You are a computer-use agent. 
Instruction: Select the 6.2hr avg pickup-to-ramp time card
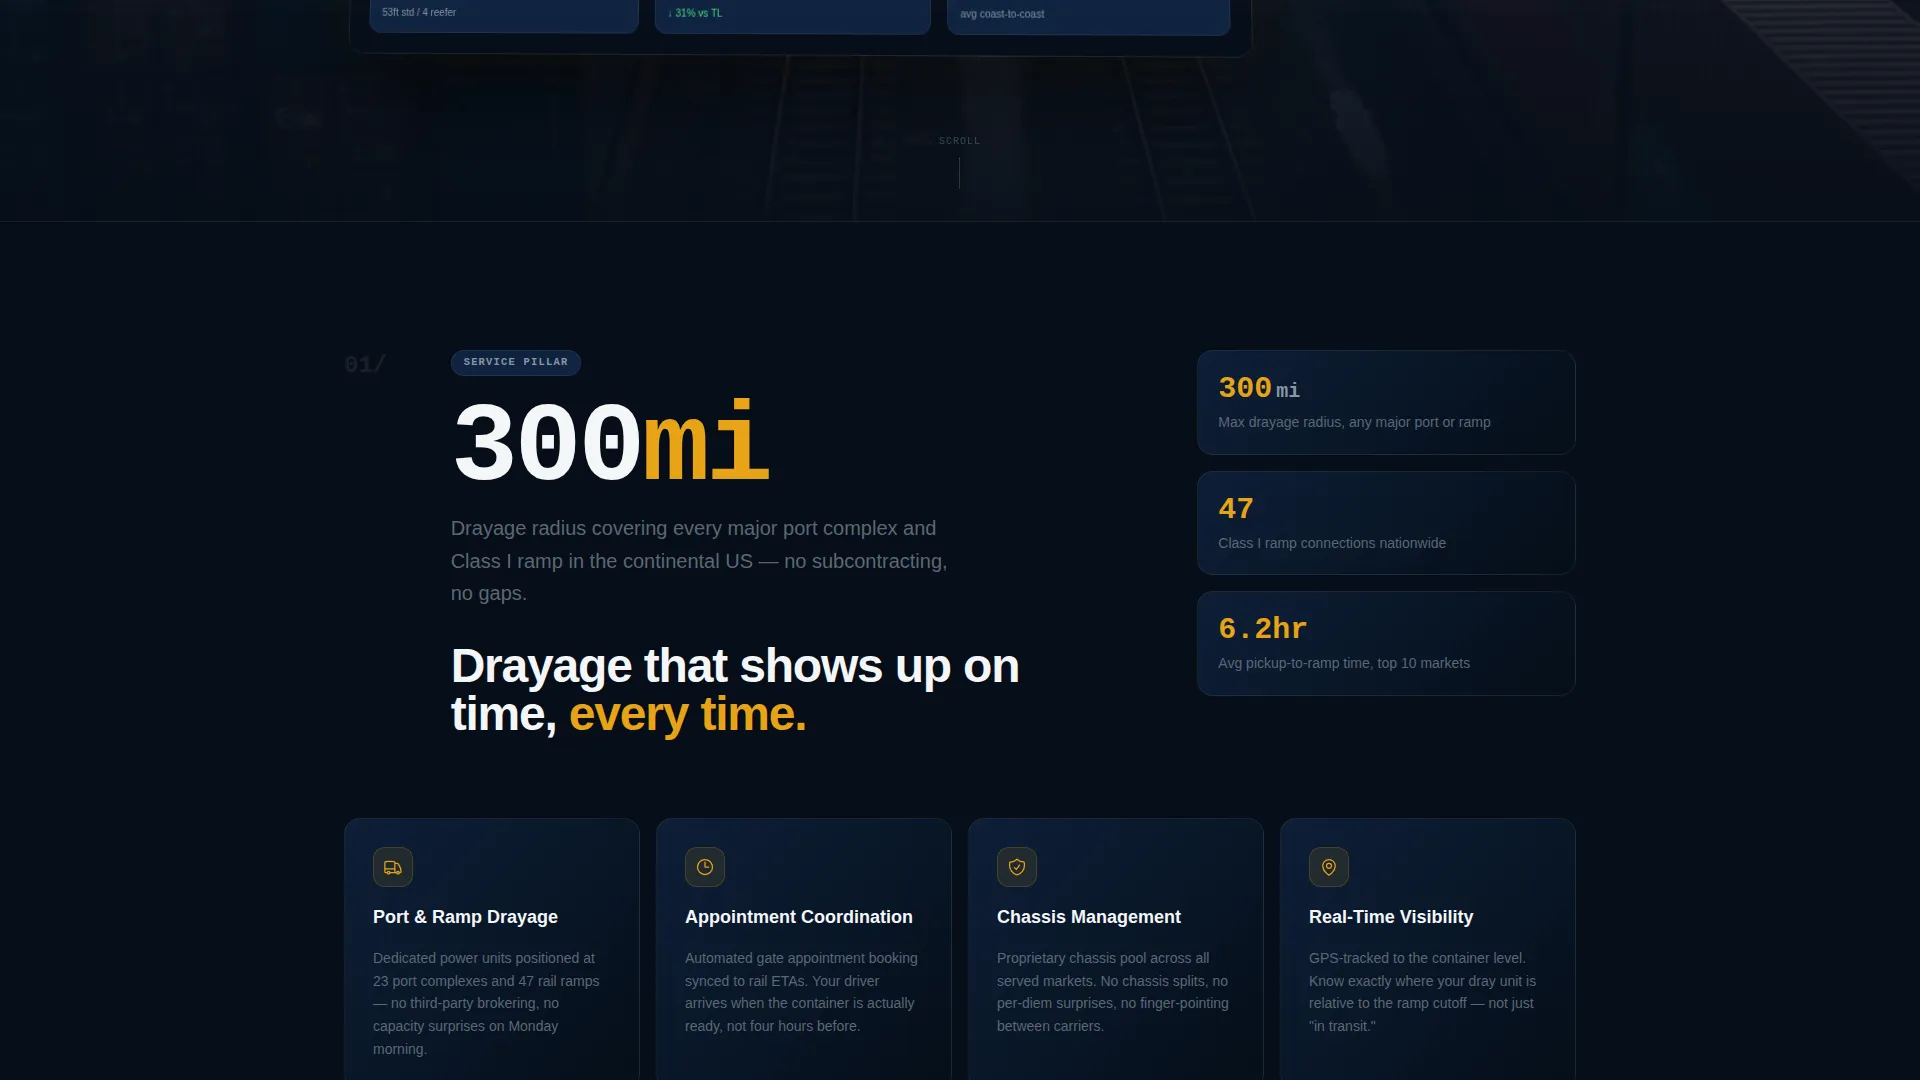(1386, 643)
